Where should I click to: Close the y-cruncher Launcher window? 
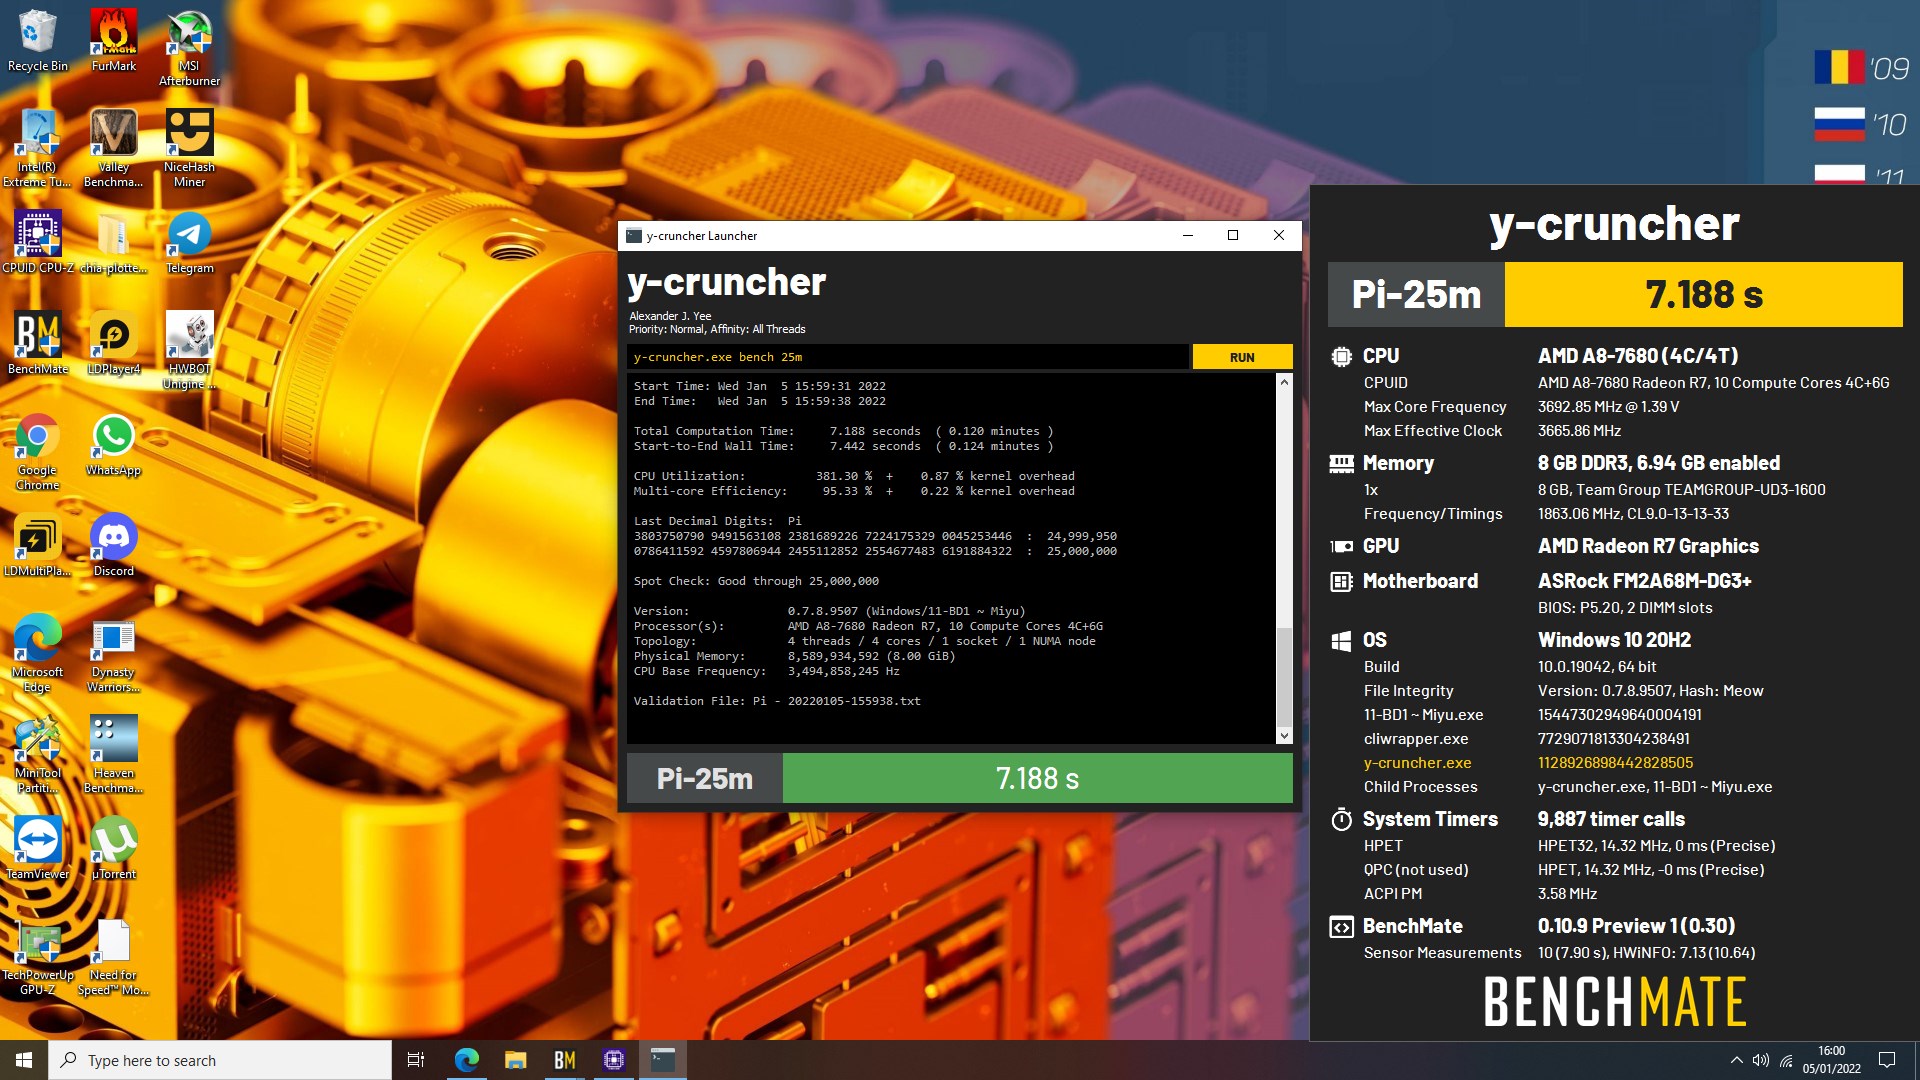tap(1278, 236)
